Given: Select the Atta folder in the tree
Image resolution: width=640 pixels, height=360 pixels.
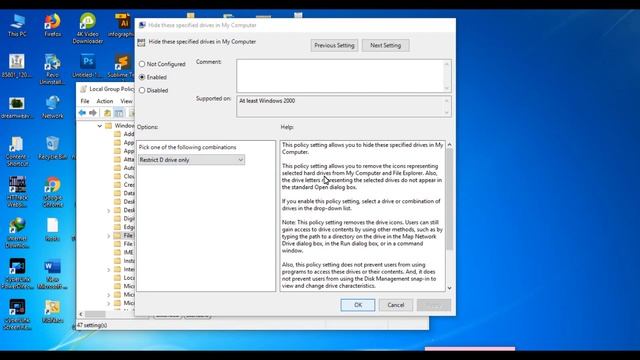Looking at the screenshot, I should (x=124, y=160).
